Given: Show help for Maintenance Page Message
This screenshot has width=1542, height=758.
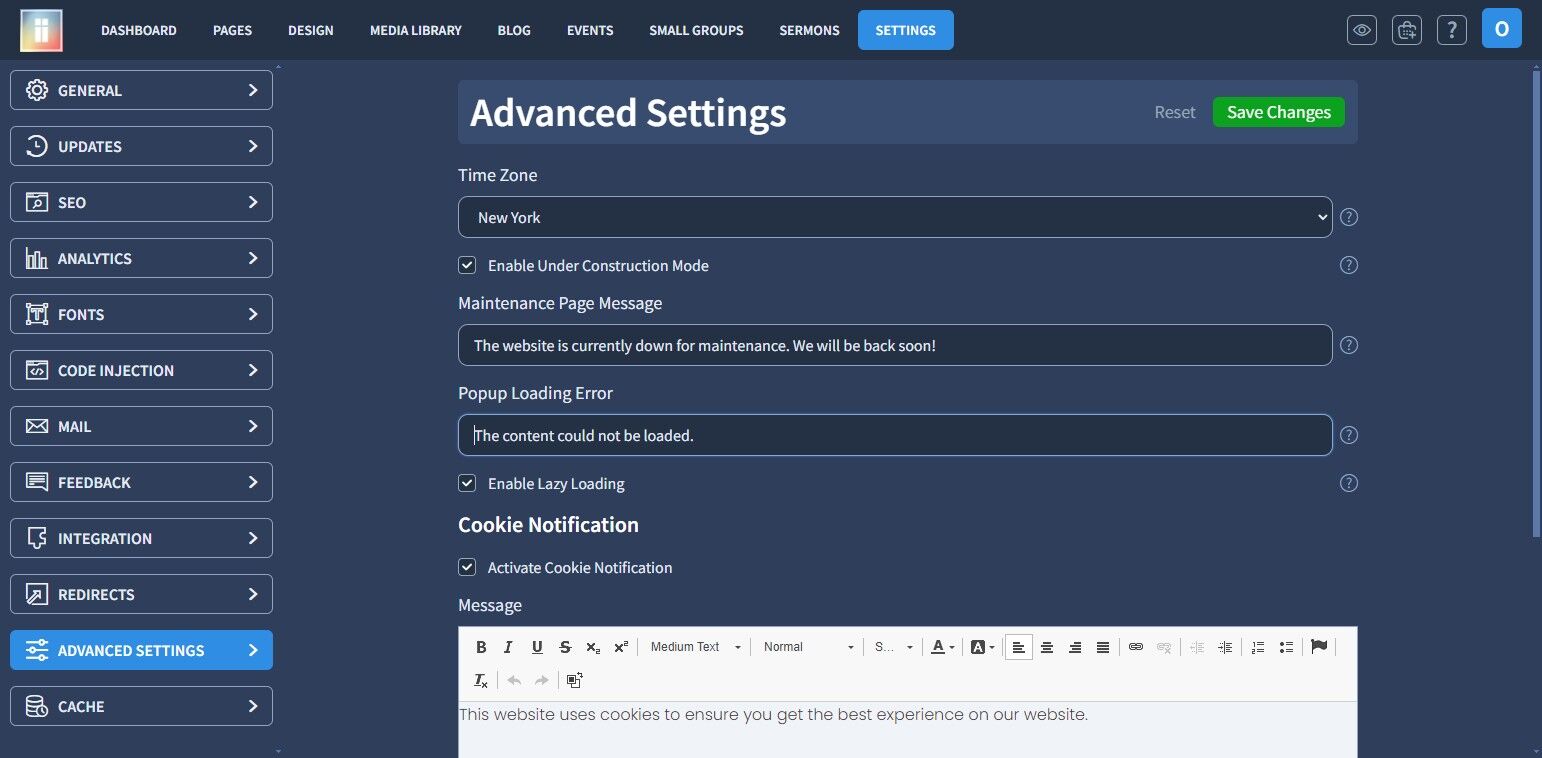Looking at the screenshot, I should 1349,345.
